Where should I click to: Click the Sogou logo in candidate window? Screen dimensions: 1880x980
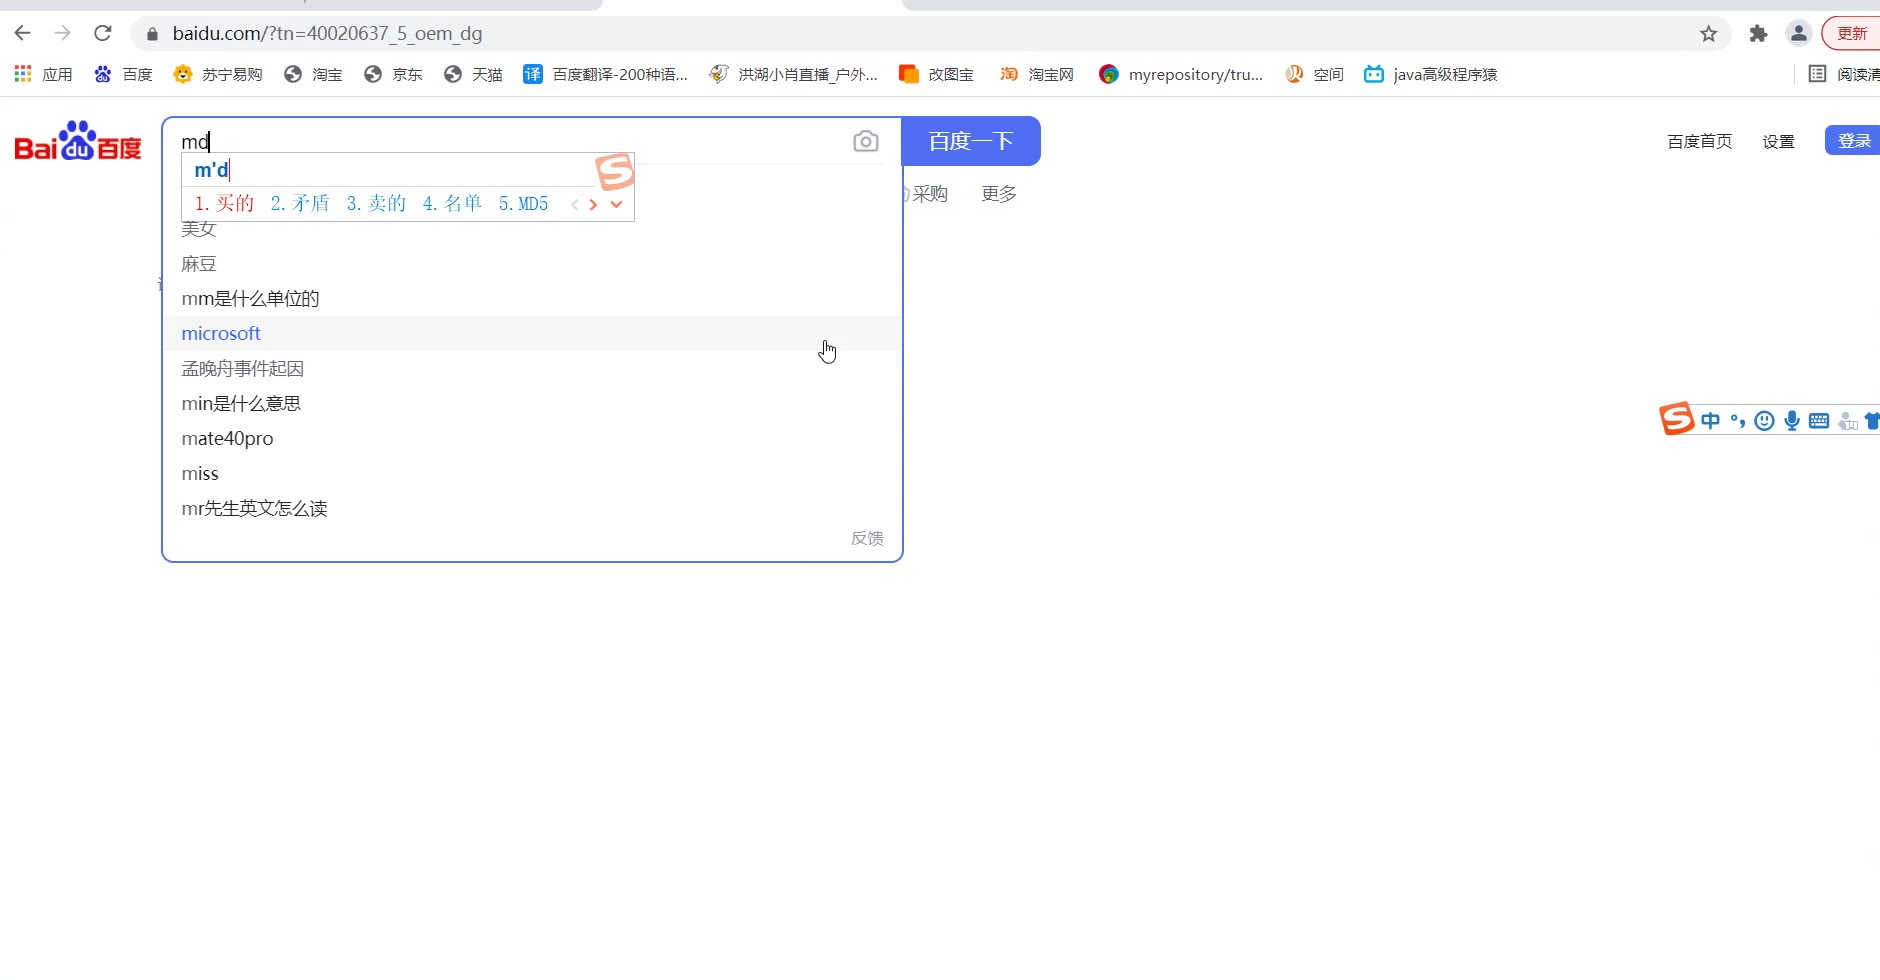[614, 171]
